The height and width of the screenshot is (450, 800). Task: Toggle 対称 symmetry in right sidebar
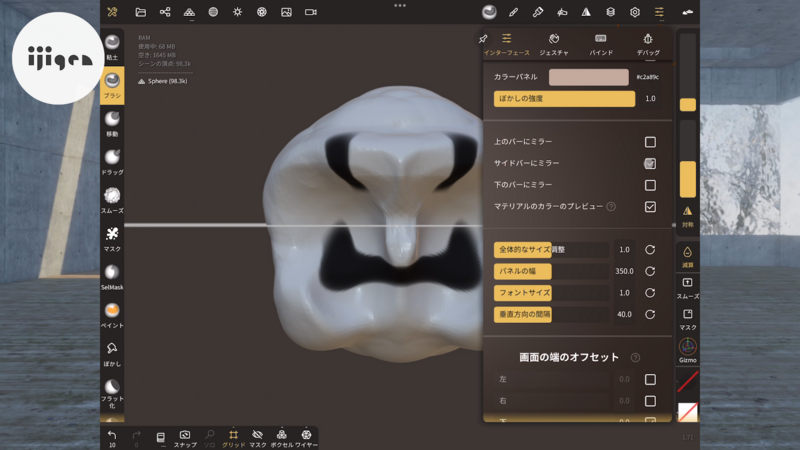tap(688, 216)
